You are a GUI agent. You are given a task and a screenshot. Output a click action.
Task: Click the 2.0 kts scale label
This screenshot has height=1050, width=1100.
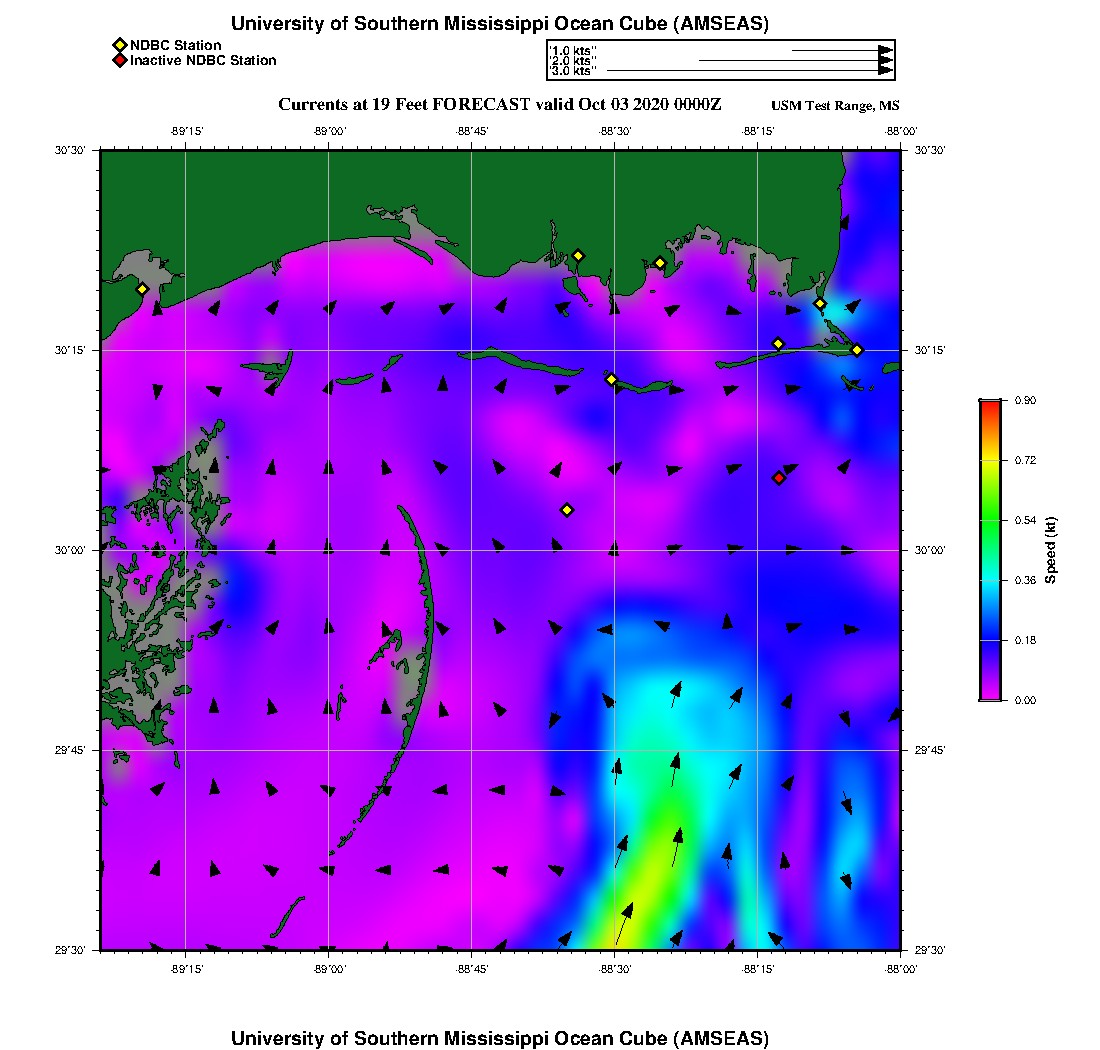(573, 60)
